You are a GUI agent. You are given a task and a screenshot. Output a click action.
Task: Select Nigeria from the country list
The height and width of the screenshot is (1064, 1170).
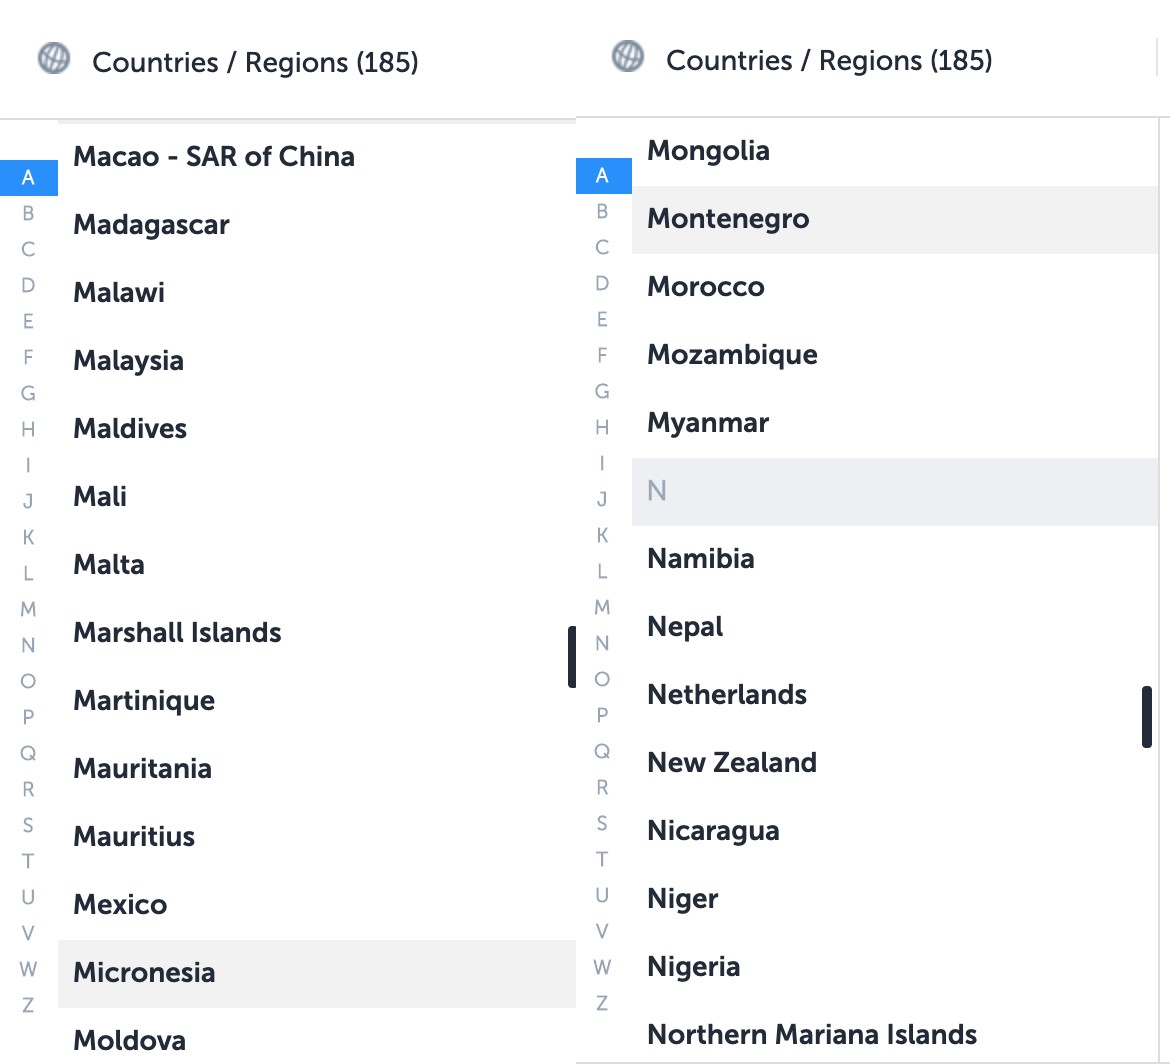pyautogui.click(x=693, y=966)
